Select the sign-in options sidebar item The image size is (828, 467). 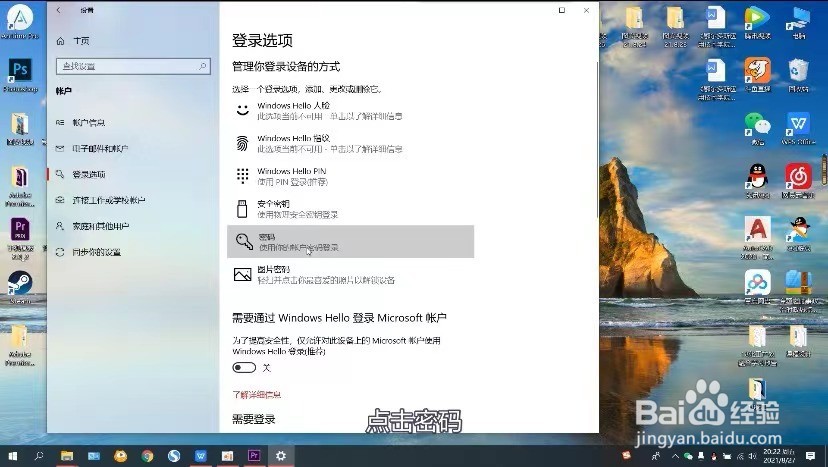[80, 174]
